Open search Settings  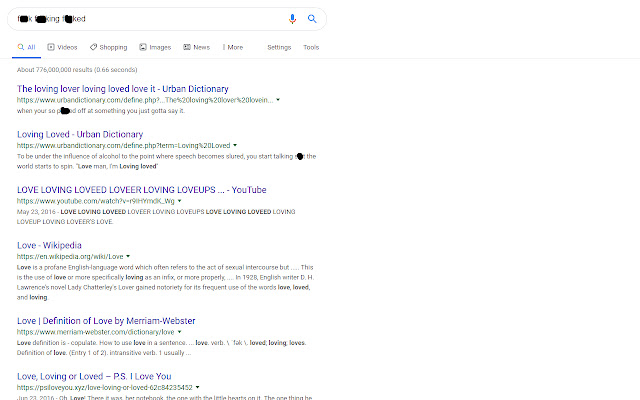[279, 47]
